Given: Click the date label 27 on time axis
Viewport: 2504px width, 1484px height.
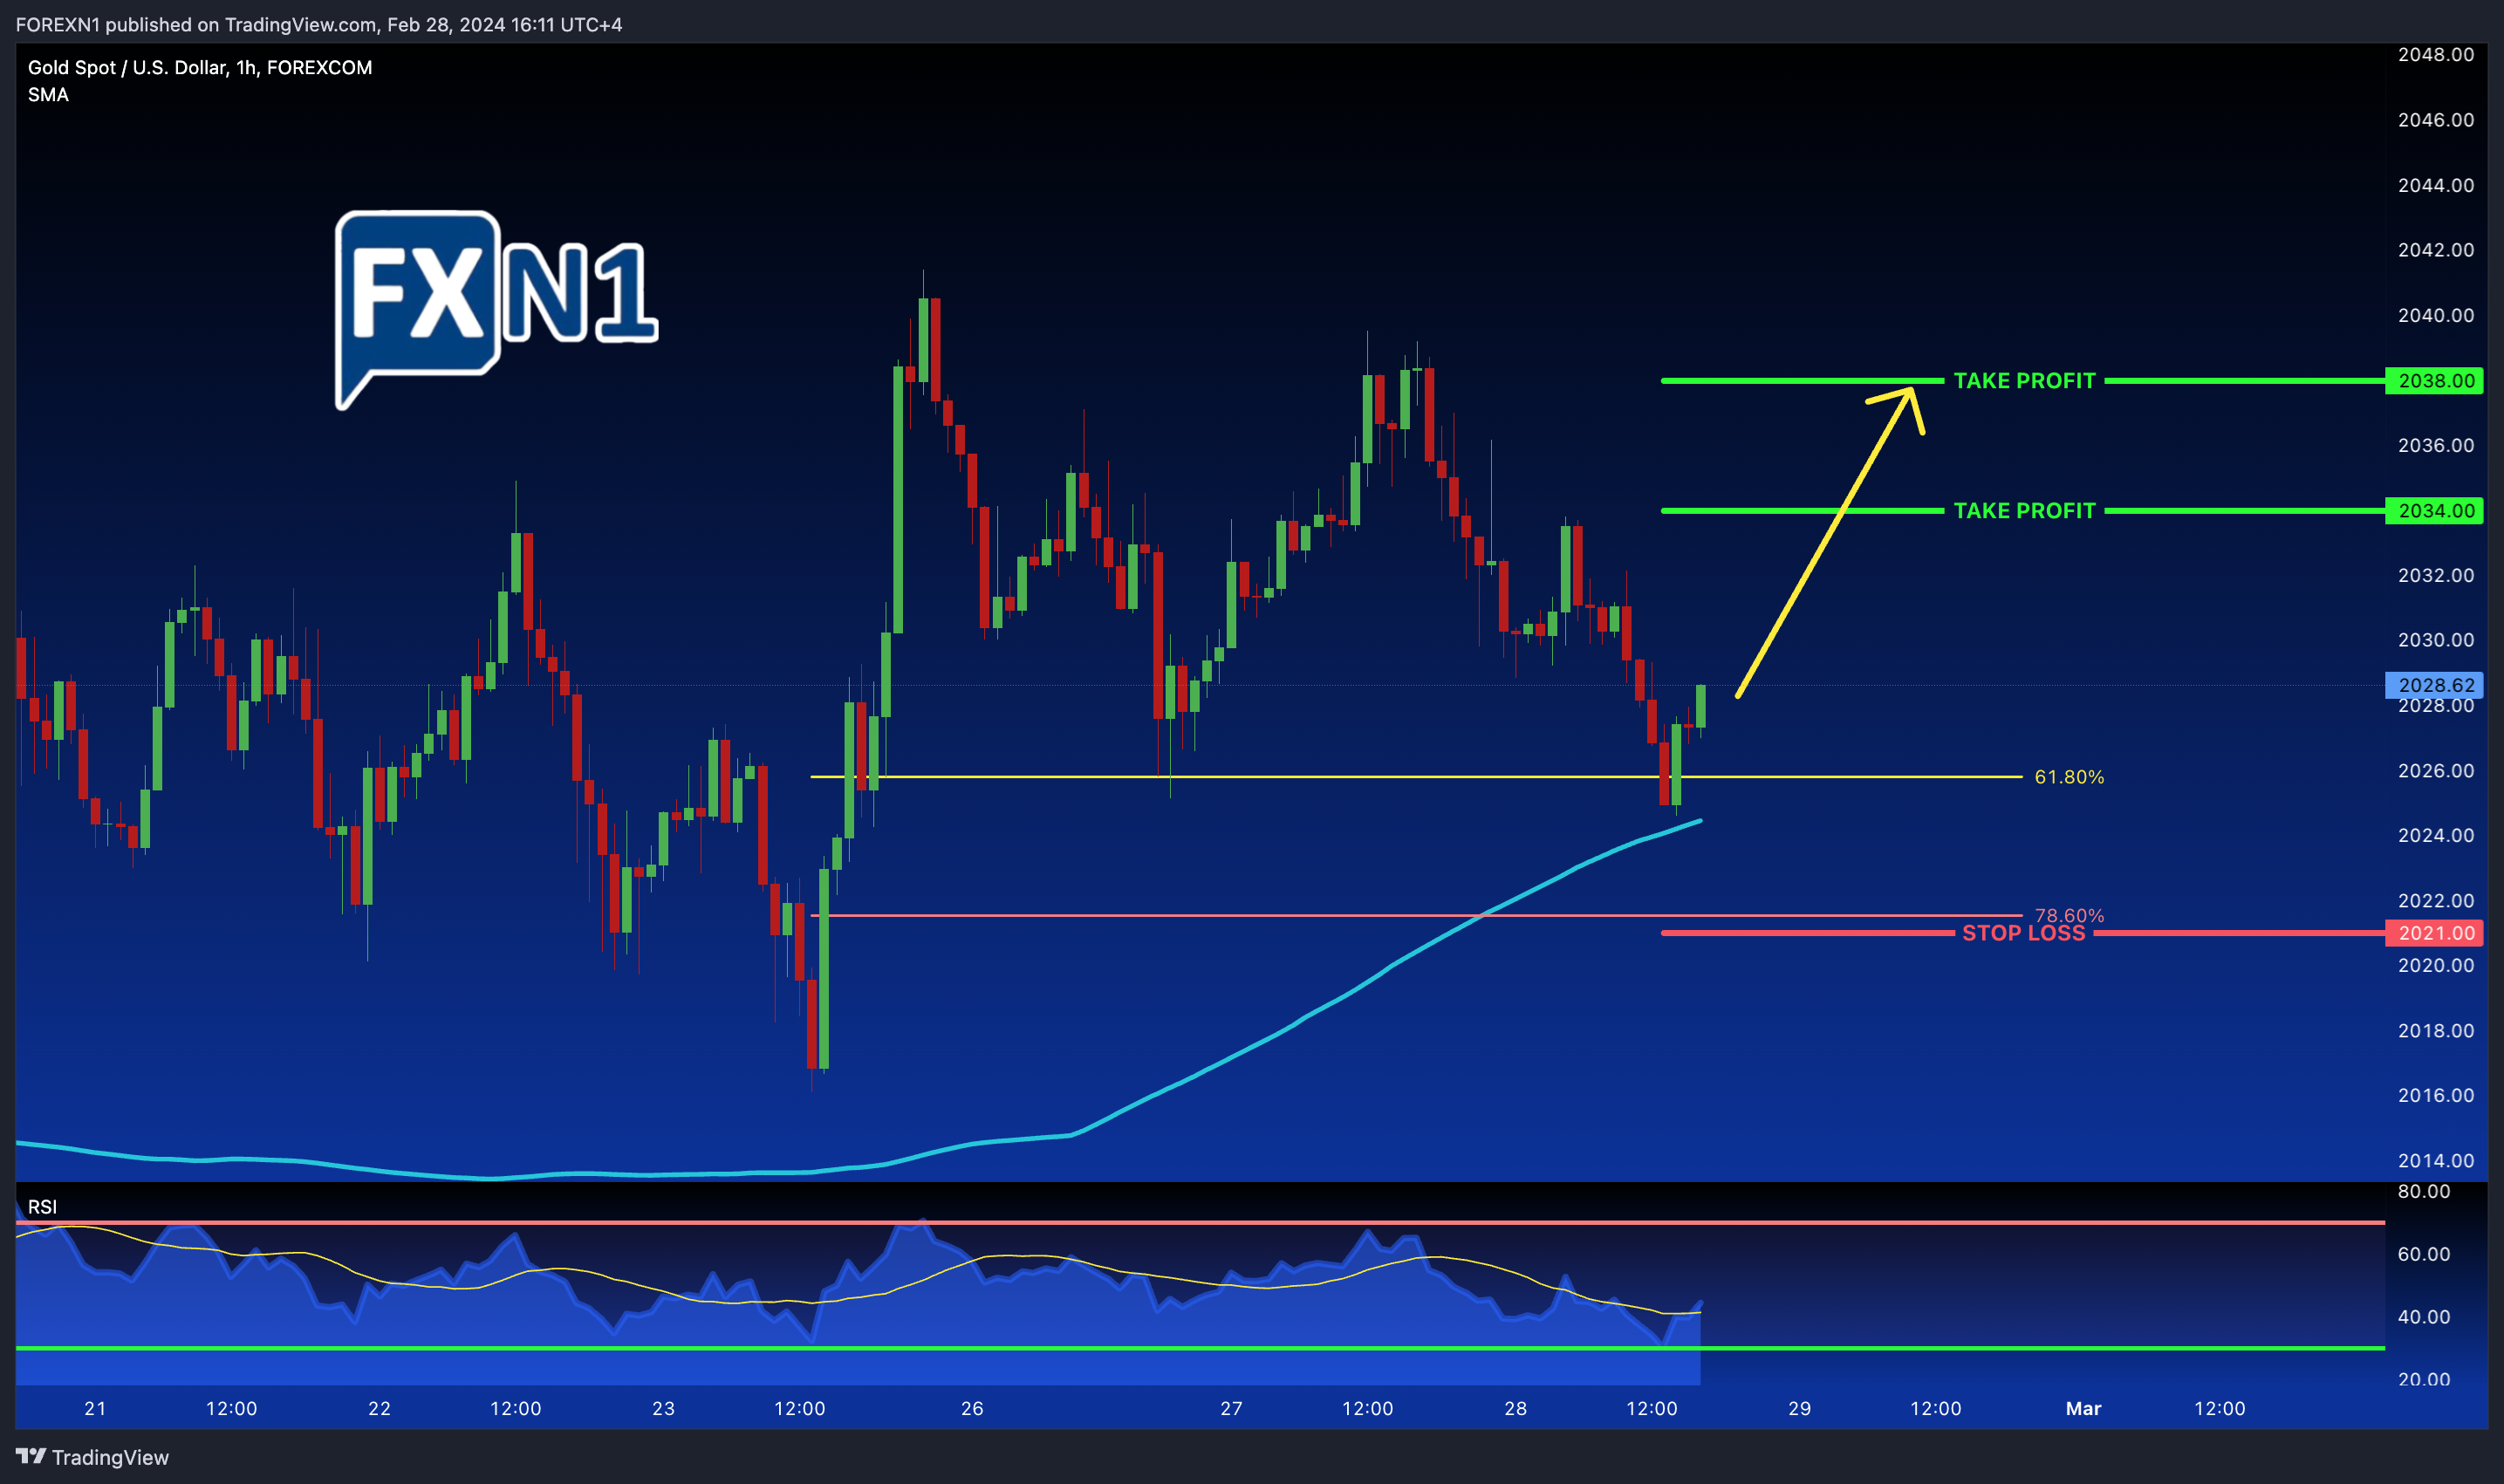Looking at the screenshot, I should [1232, 1408].
